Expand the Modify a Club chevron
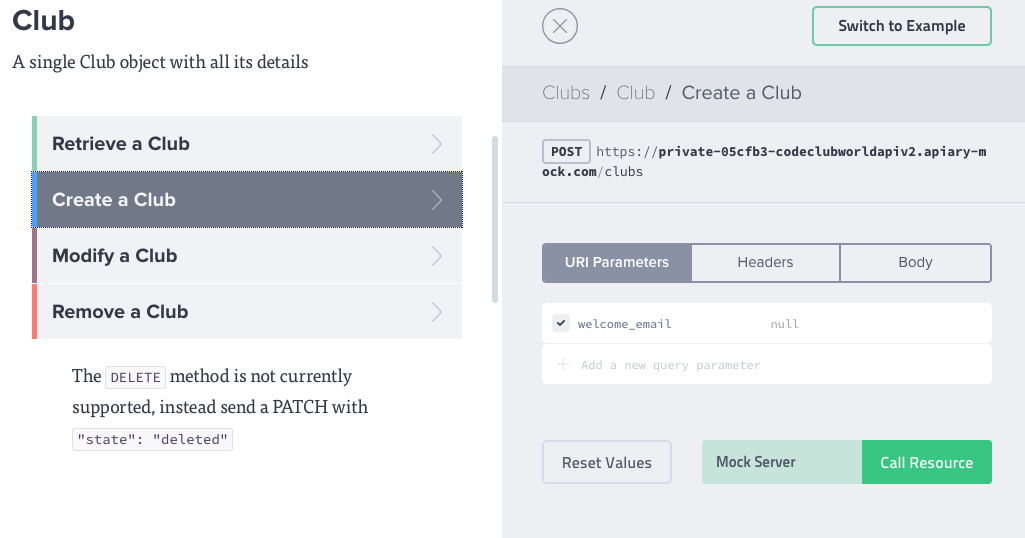This screenshot has height=538, width=1025. [437, 256]
